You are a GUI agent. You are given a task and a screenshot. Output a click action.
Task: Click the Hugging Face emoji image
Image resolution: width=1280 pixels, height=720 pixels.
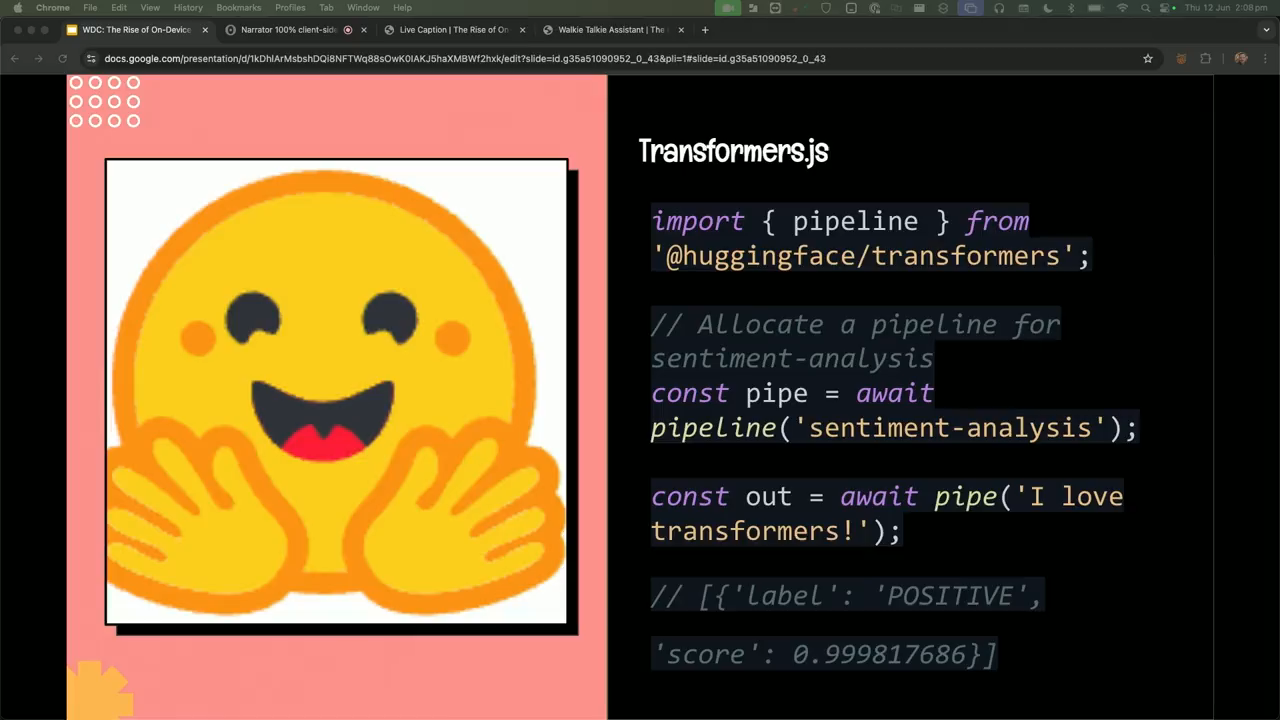(336, 391)
